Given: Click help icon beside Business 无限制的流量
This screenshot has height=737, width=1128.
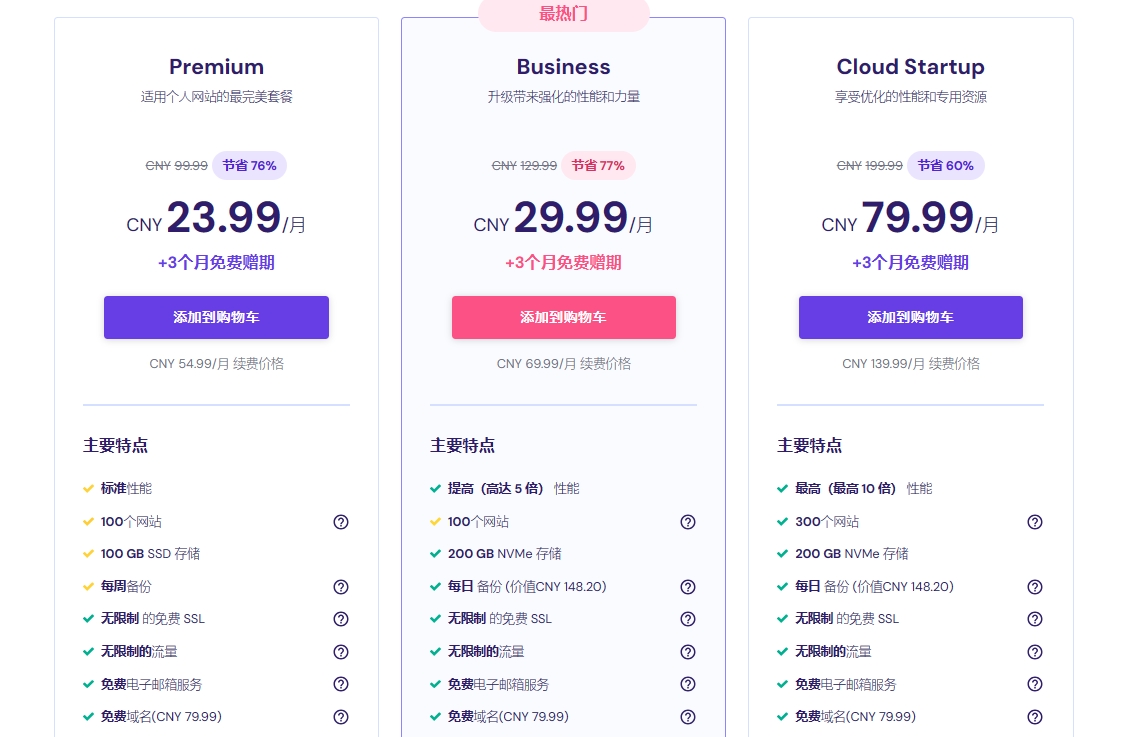Looking at the screenshot, I should [x=688, y=652].
